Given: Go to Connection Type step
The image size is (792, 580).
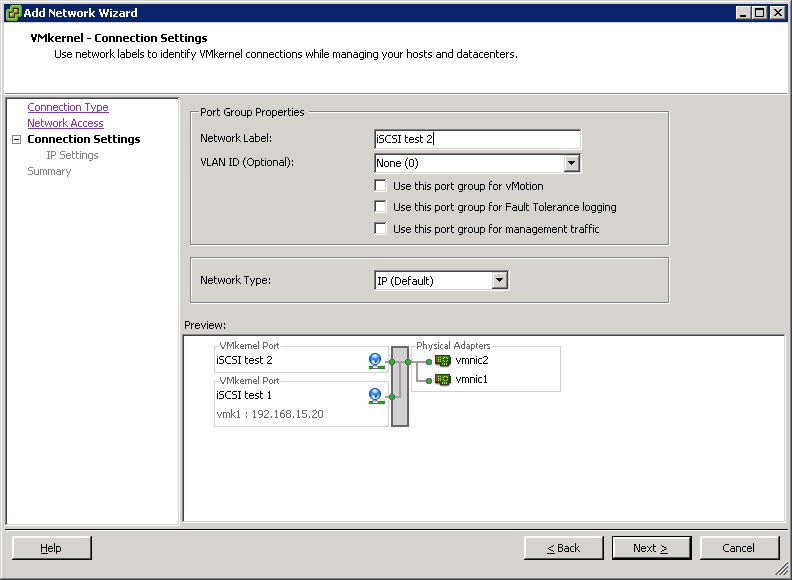Looking at the screenshot, I should 68,107.
